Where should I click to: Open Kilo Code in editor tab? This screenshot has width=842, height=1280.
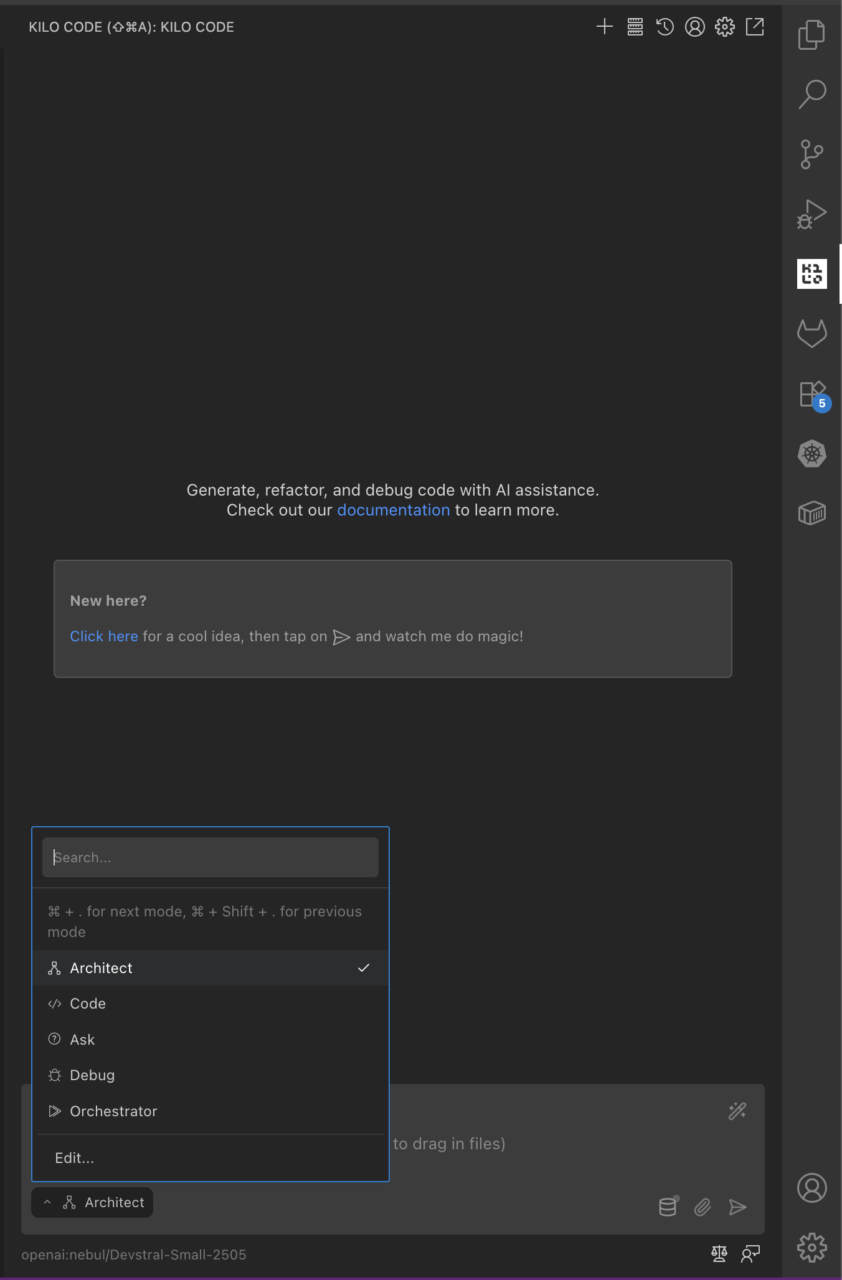point(754,27)
